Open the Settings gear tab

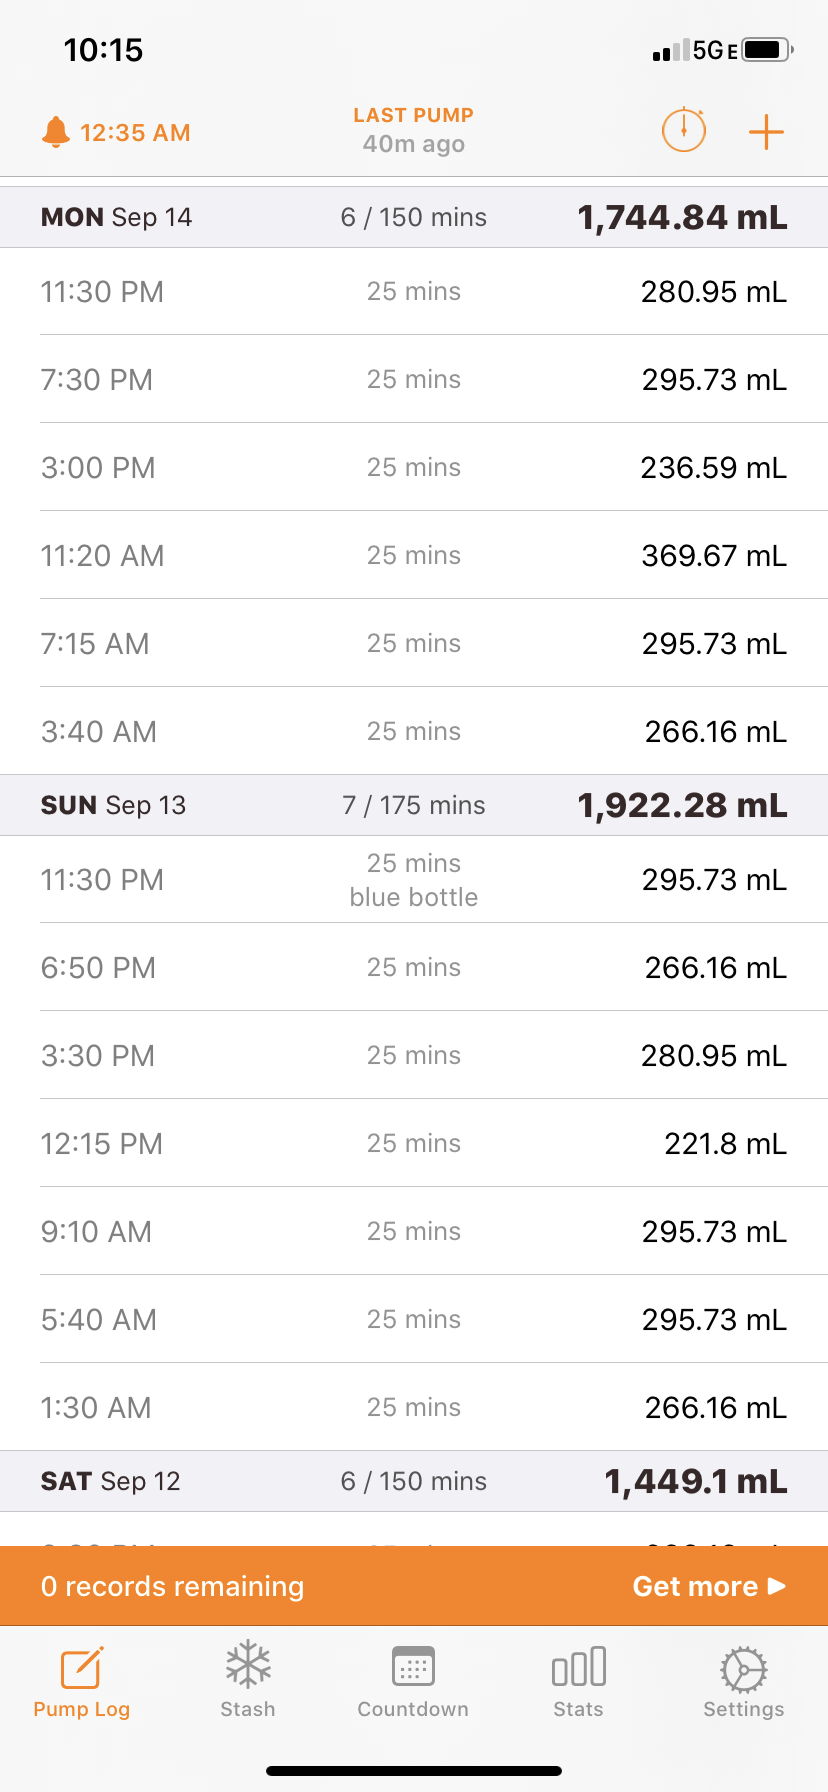(x=743, y=1680)
